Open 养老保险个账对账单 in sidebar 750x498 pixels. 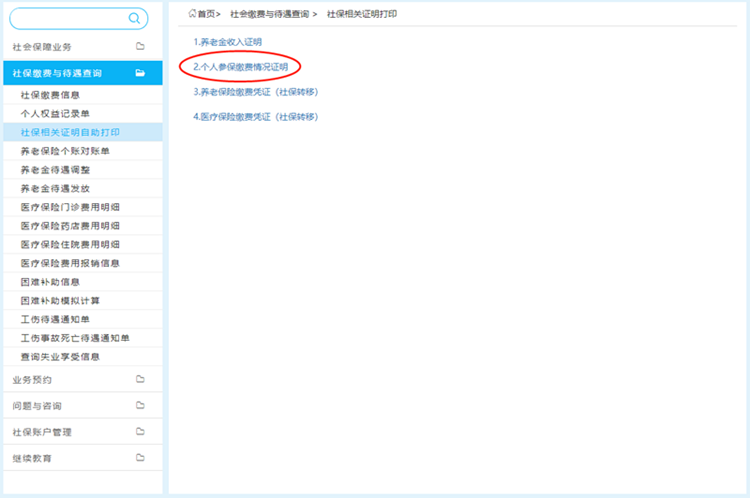tap(64, 151)
